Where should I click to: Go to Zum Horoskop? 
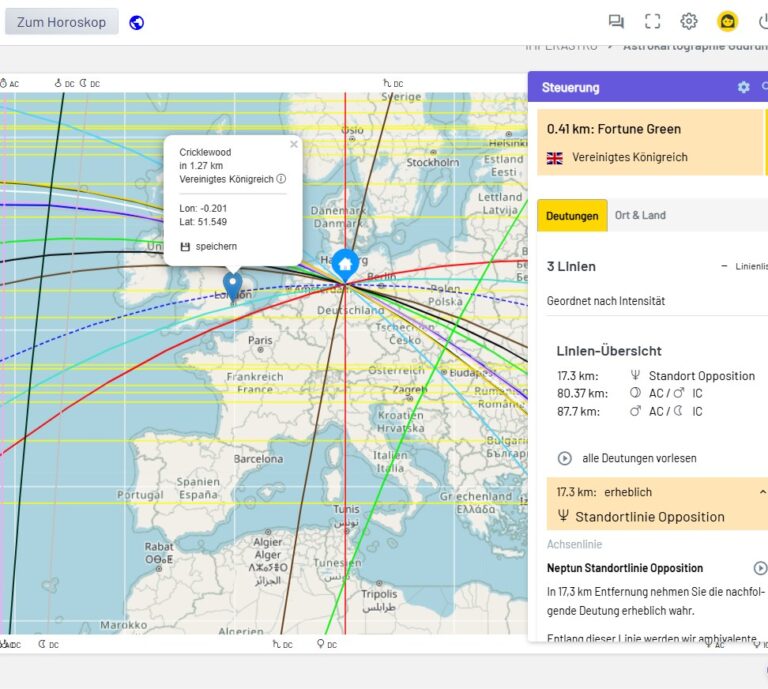61,22
